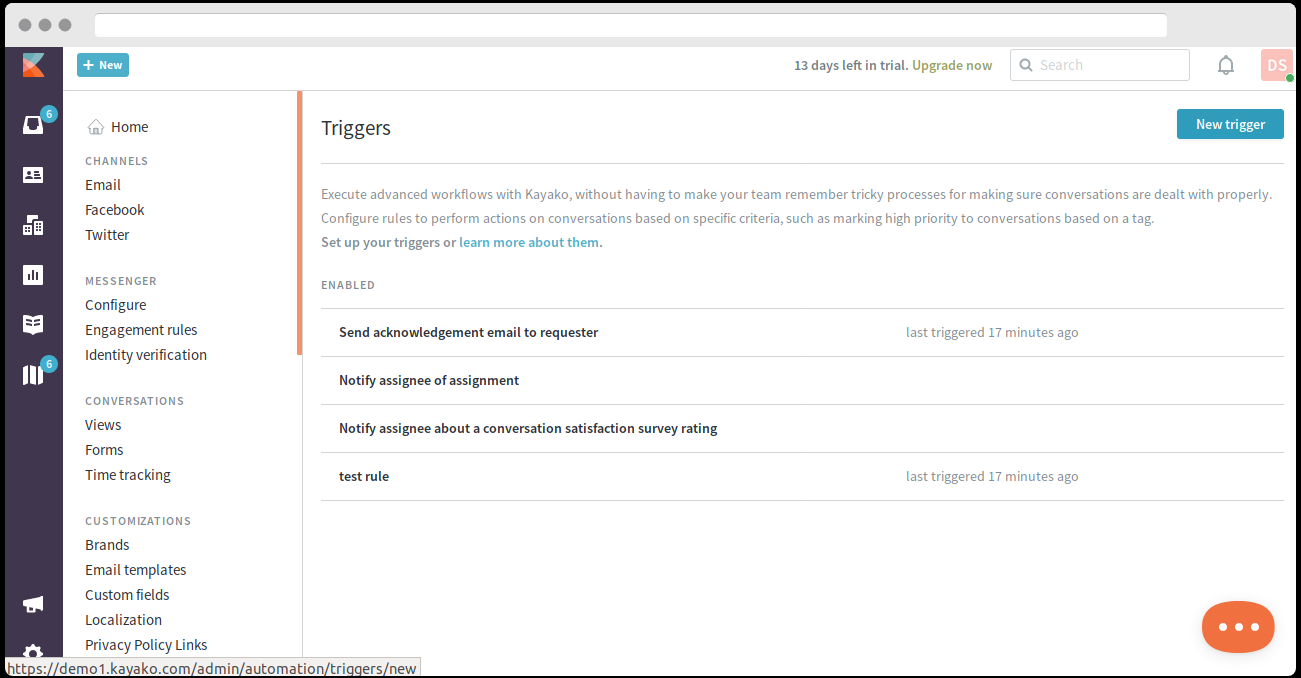Open Custom fields page
Screen dimensions: 1301x678
click(127, 595)
